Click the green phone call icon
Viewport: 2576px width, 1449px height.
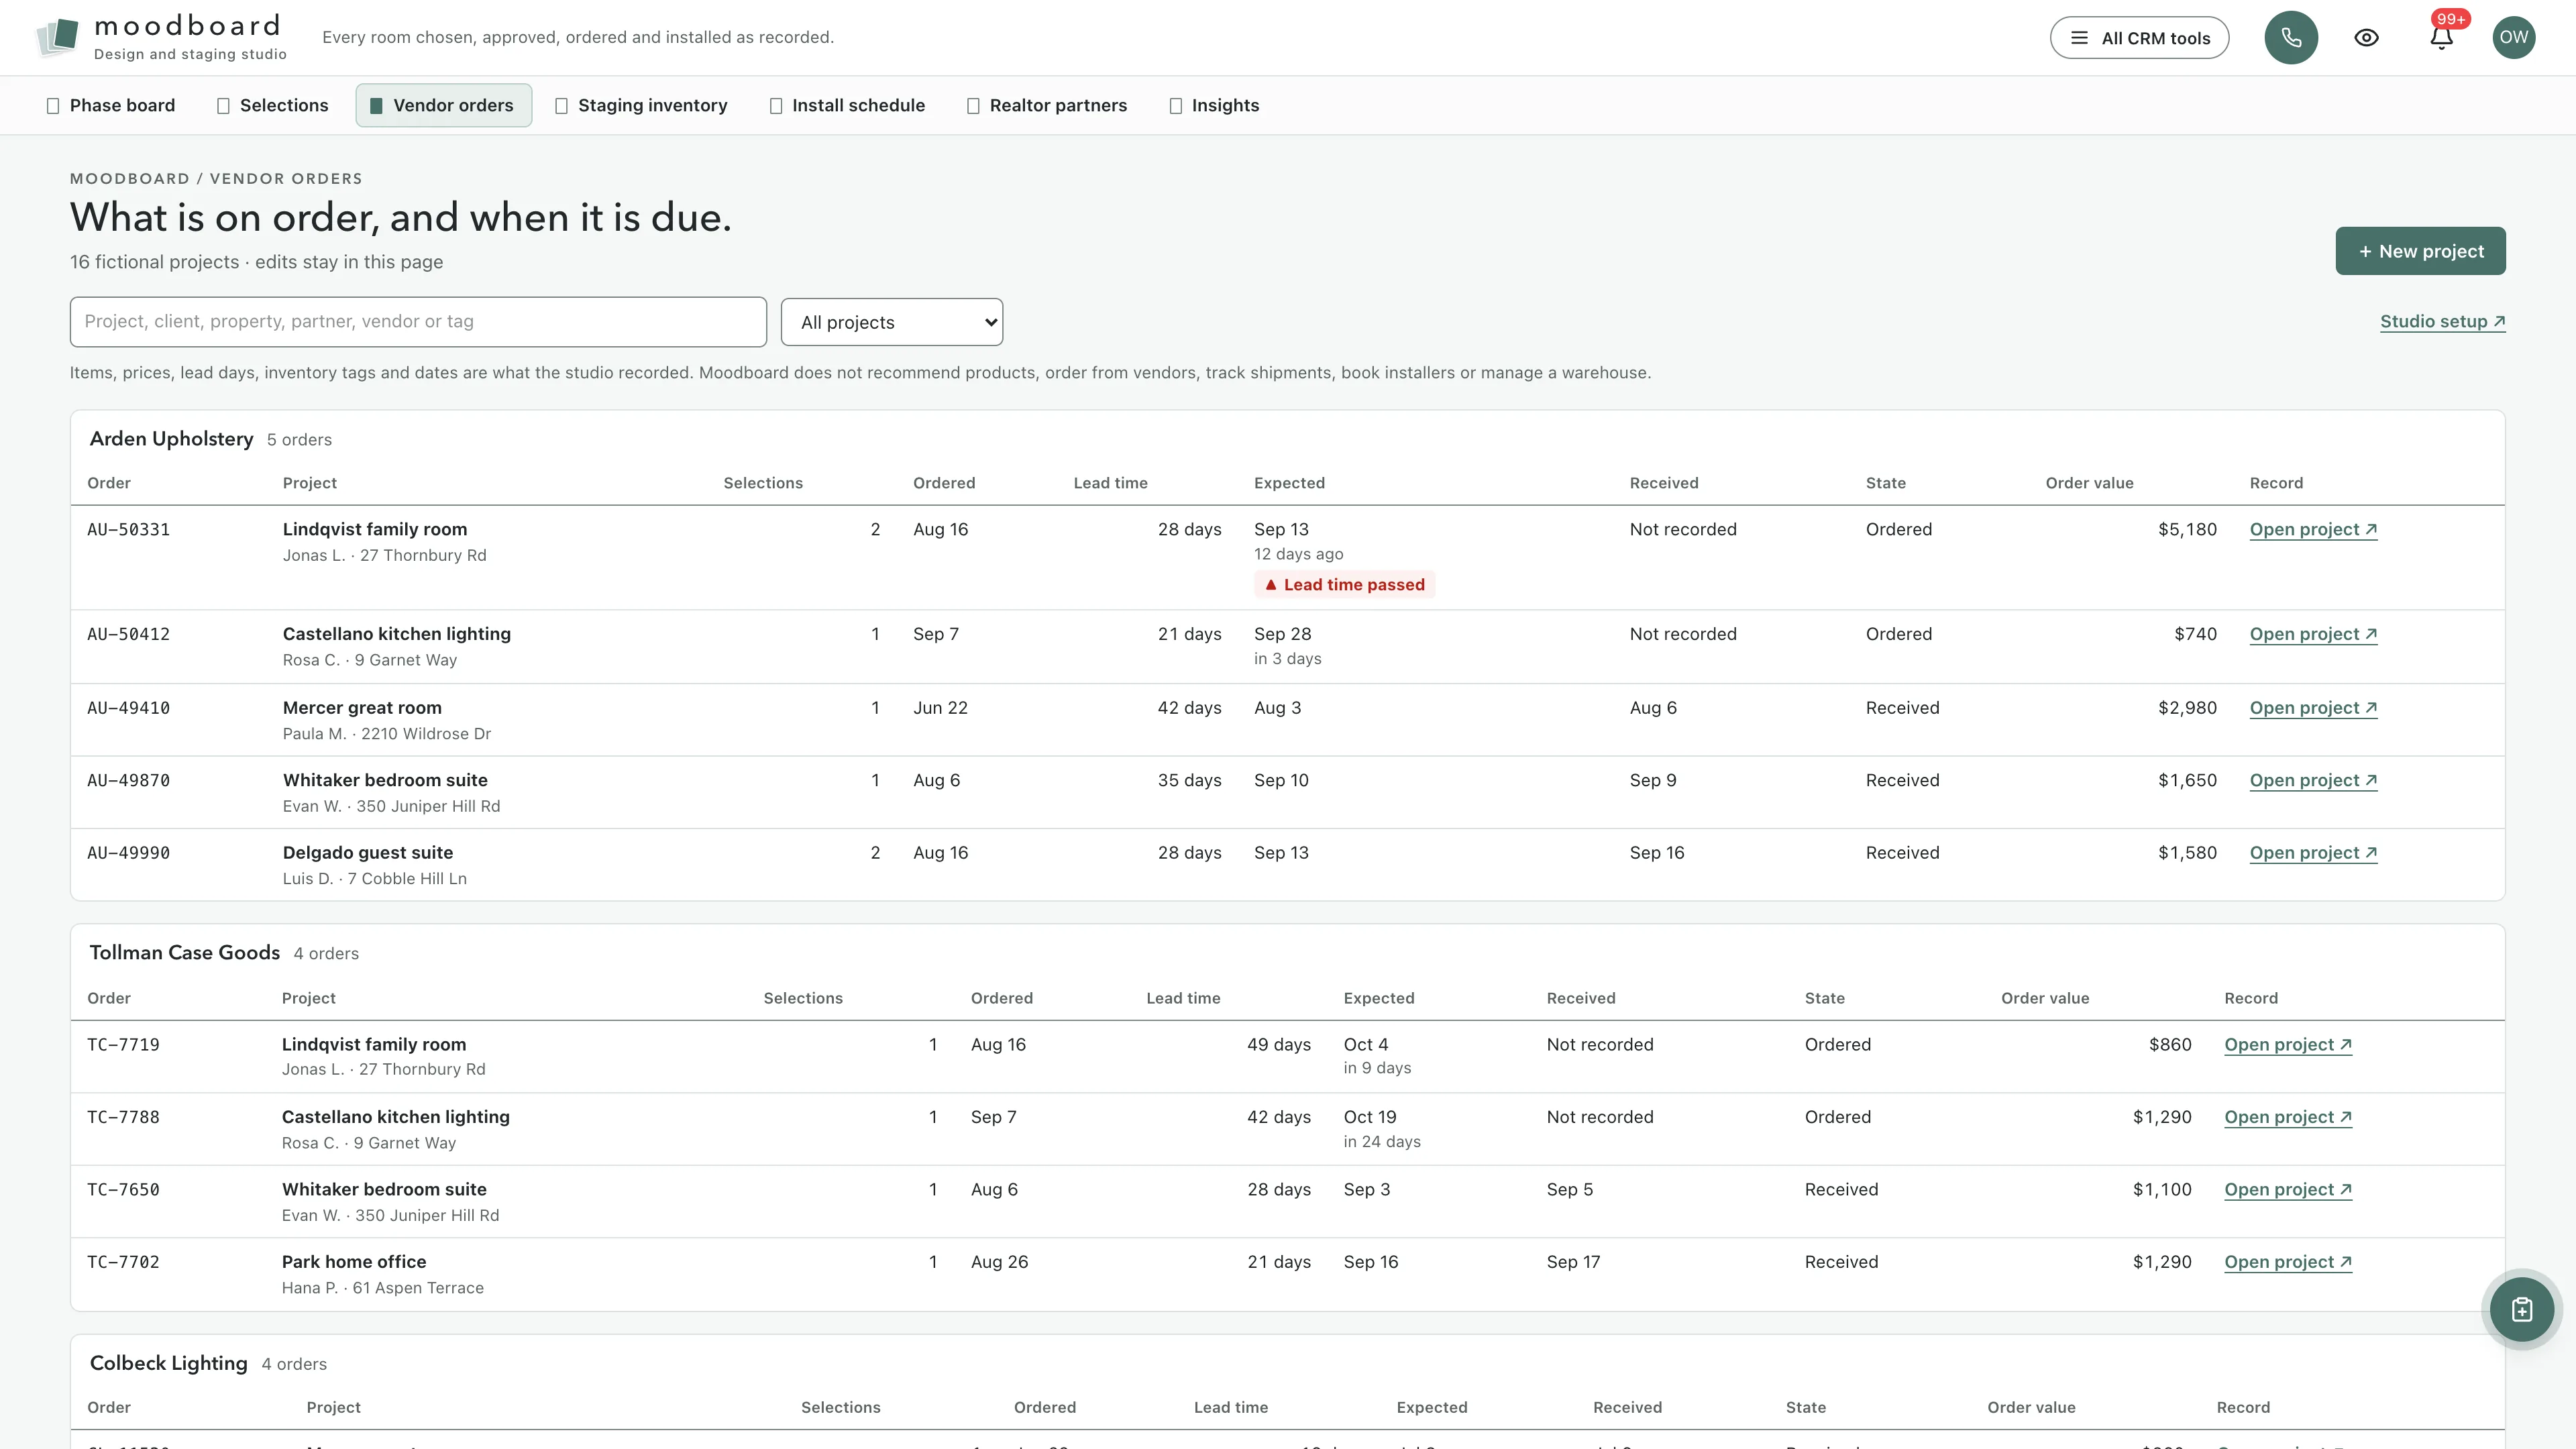coord(2291,38)
